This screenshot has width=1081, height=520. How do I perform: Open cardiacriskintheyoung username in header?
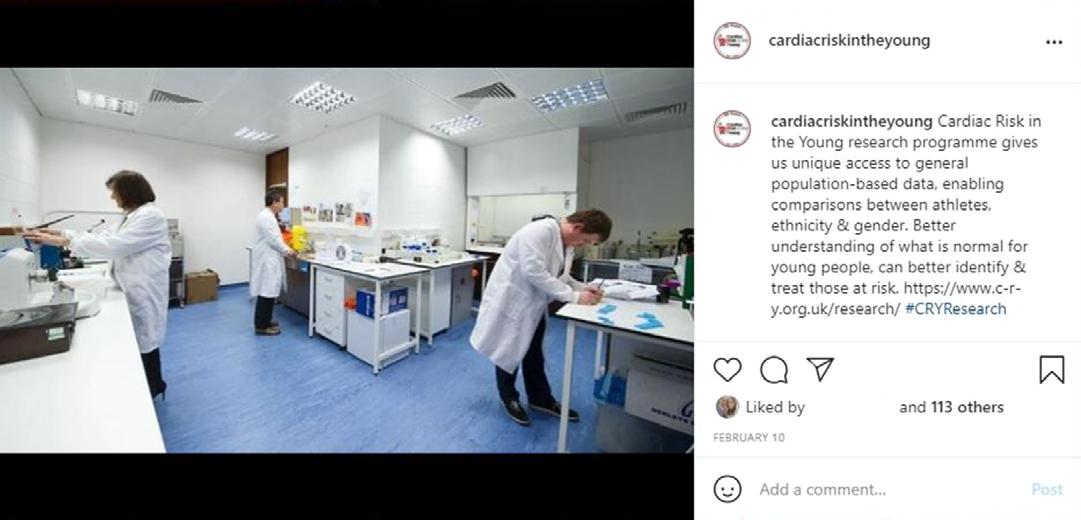click(849, 41)
